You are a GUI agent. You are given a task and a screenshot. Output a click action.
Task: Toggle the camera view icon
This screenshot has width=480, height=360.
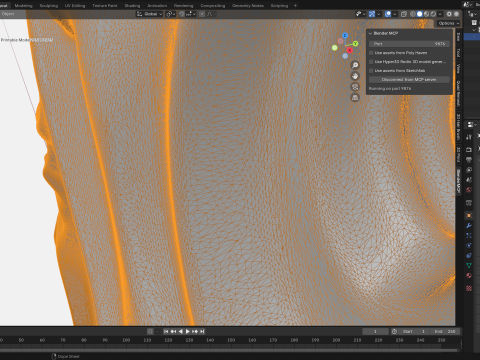(x=355, y=87)
